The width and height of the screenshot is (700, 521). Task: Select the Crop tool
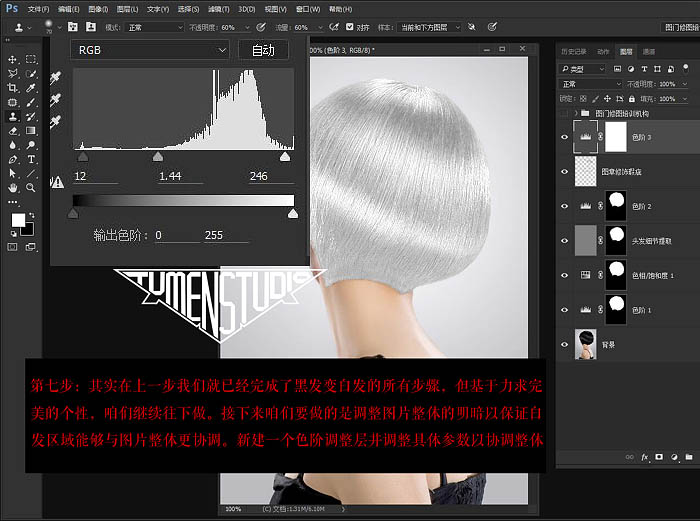point(12,88)
